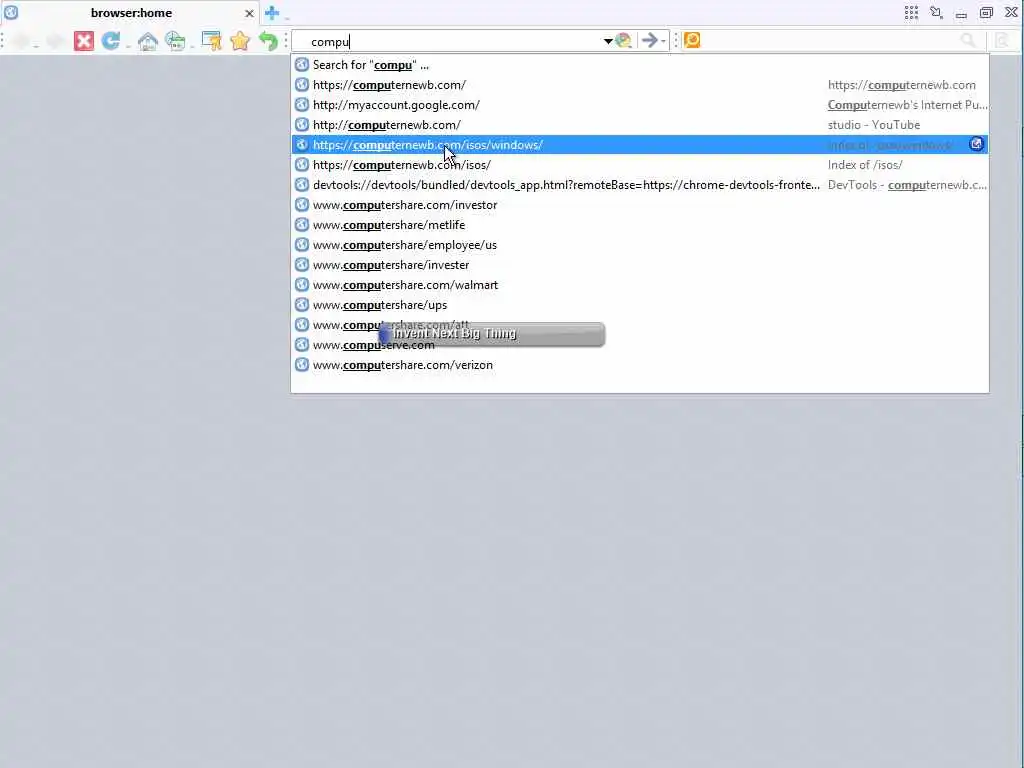The image size is (1024, 768).
Task: Open http://myaccount.google.com/ suggestion
Action: [640, 104]
